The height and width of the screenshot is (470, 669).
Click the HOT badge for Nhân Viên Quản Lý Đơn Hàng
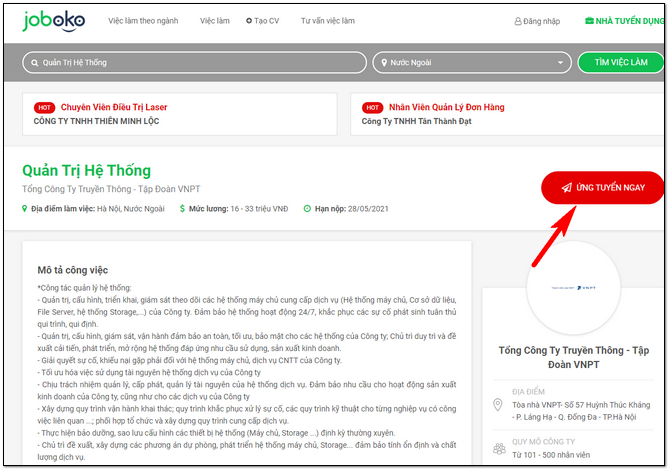372,107
